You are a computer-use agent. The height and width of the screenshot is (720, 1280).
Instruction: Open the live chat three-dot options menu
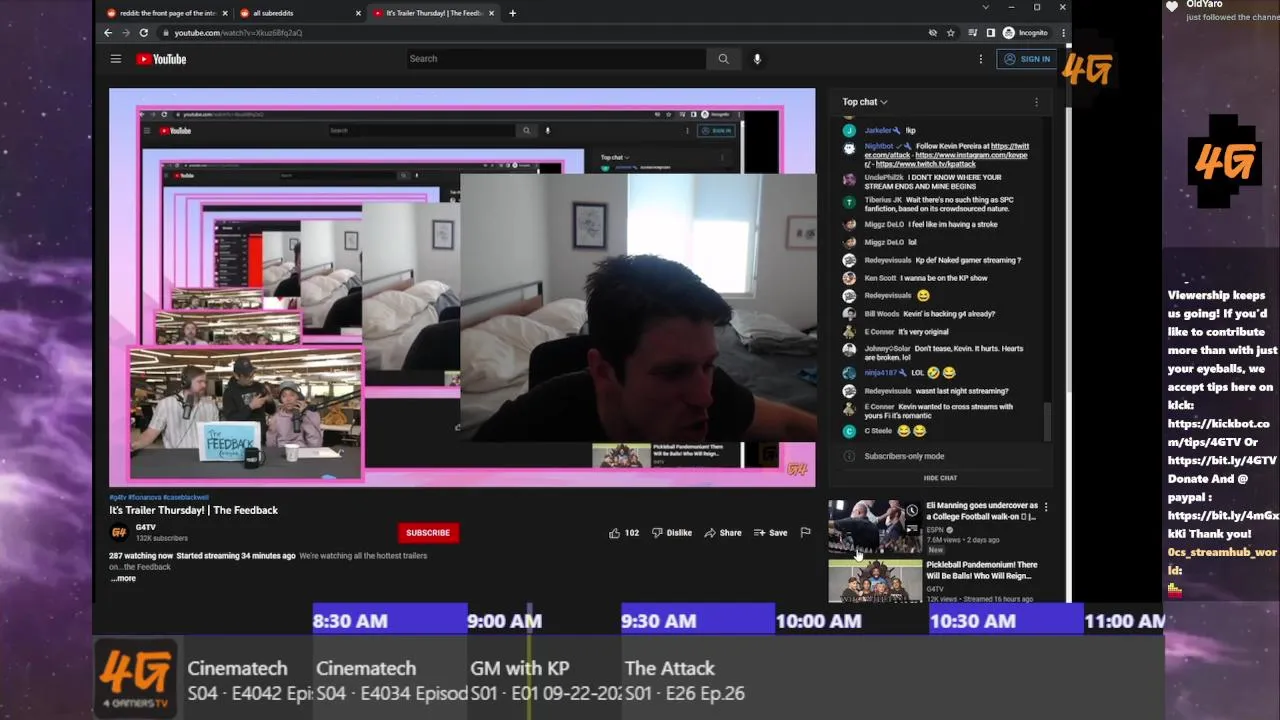point(1036,102)
